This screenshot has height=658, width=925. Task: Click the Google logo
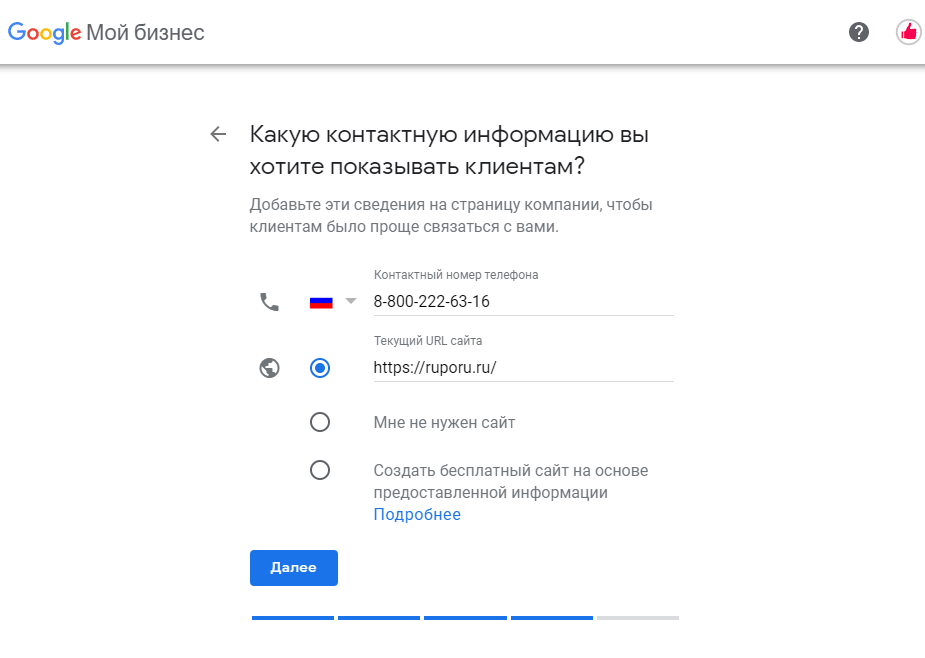(x=44, y=32)
